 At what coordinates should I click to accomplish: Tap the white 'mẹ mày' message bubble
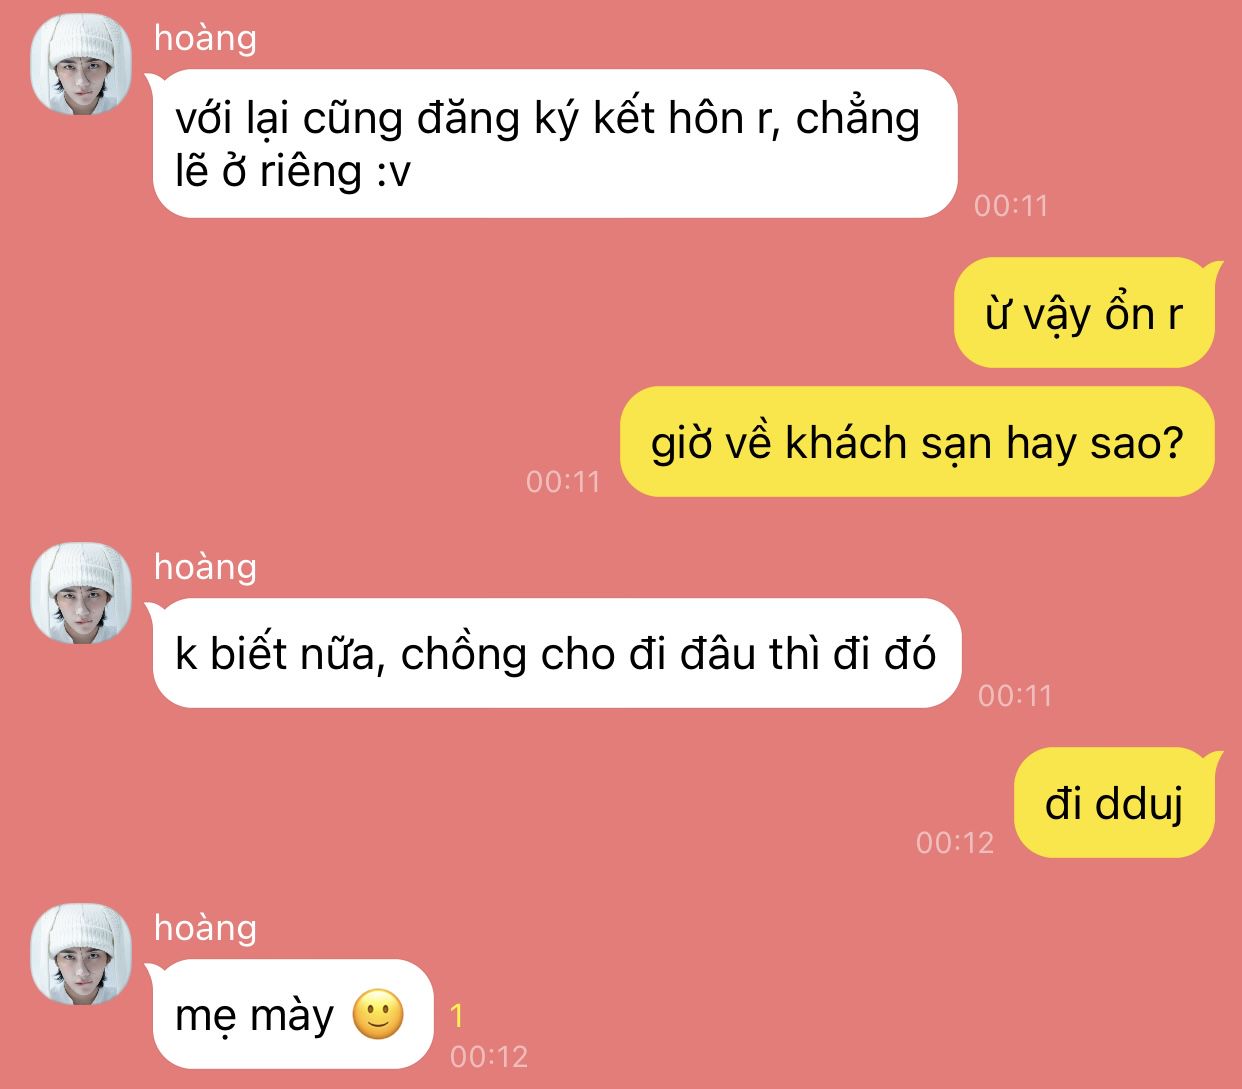(293, 1014)
